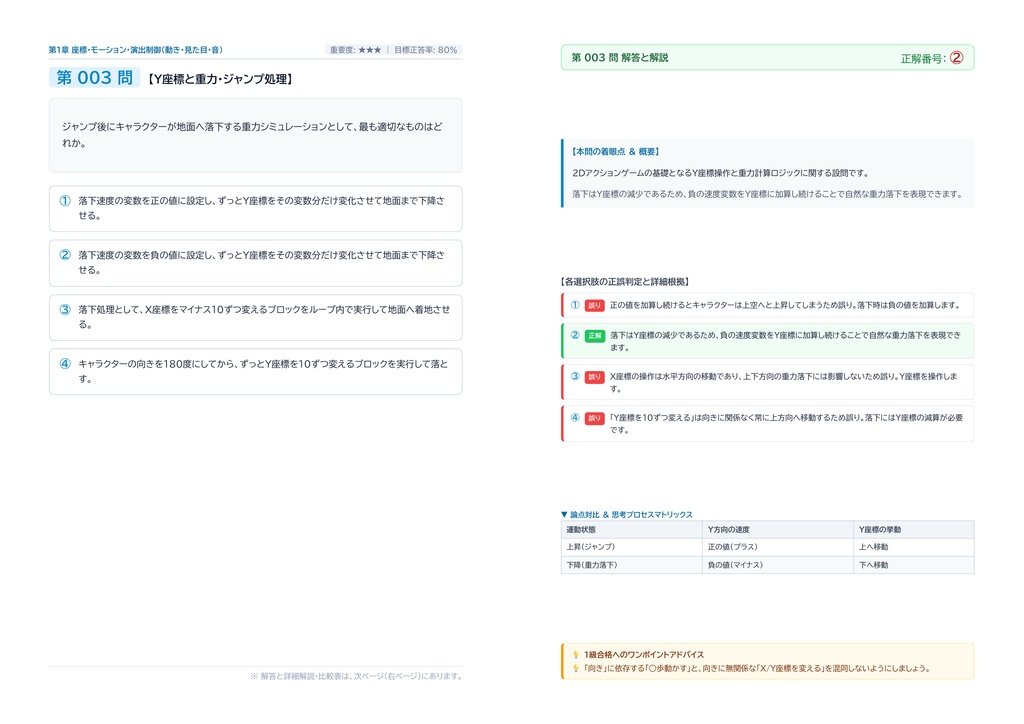The image size is (1024, 724).
Task: Select the answer text about X座標をマイナス10ずつ変える
Action: tap(264, 317)
